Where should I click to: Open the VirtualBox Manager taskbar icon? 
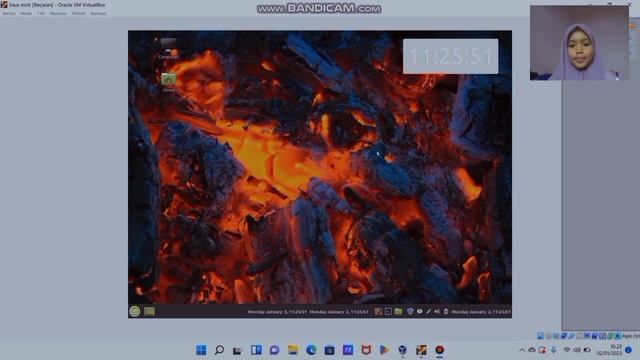pos(402,350)
